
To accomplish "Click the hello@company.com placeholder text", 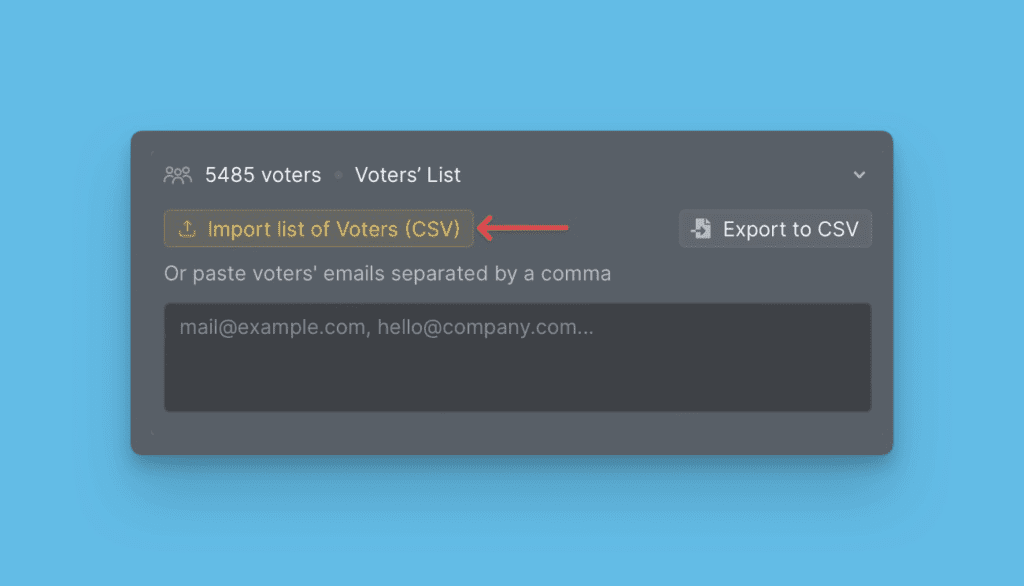I will (484, 327).
